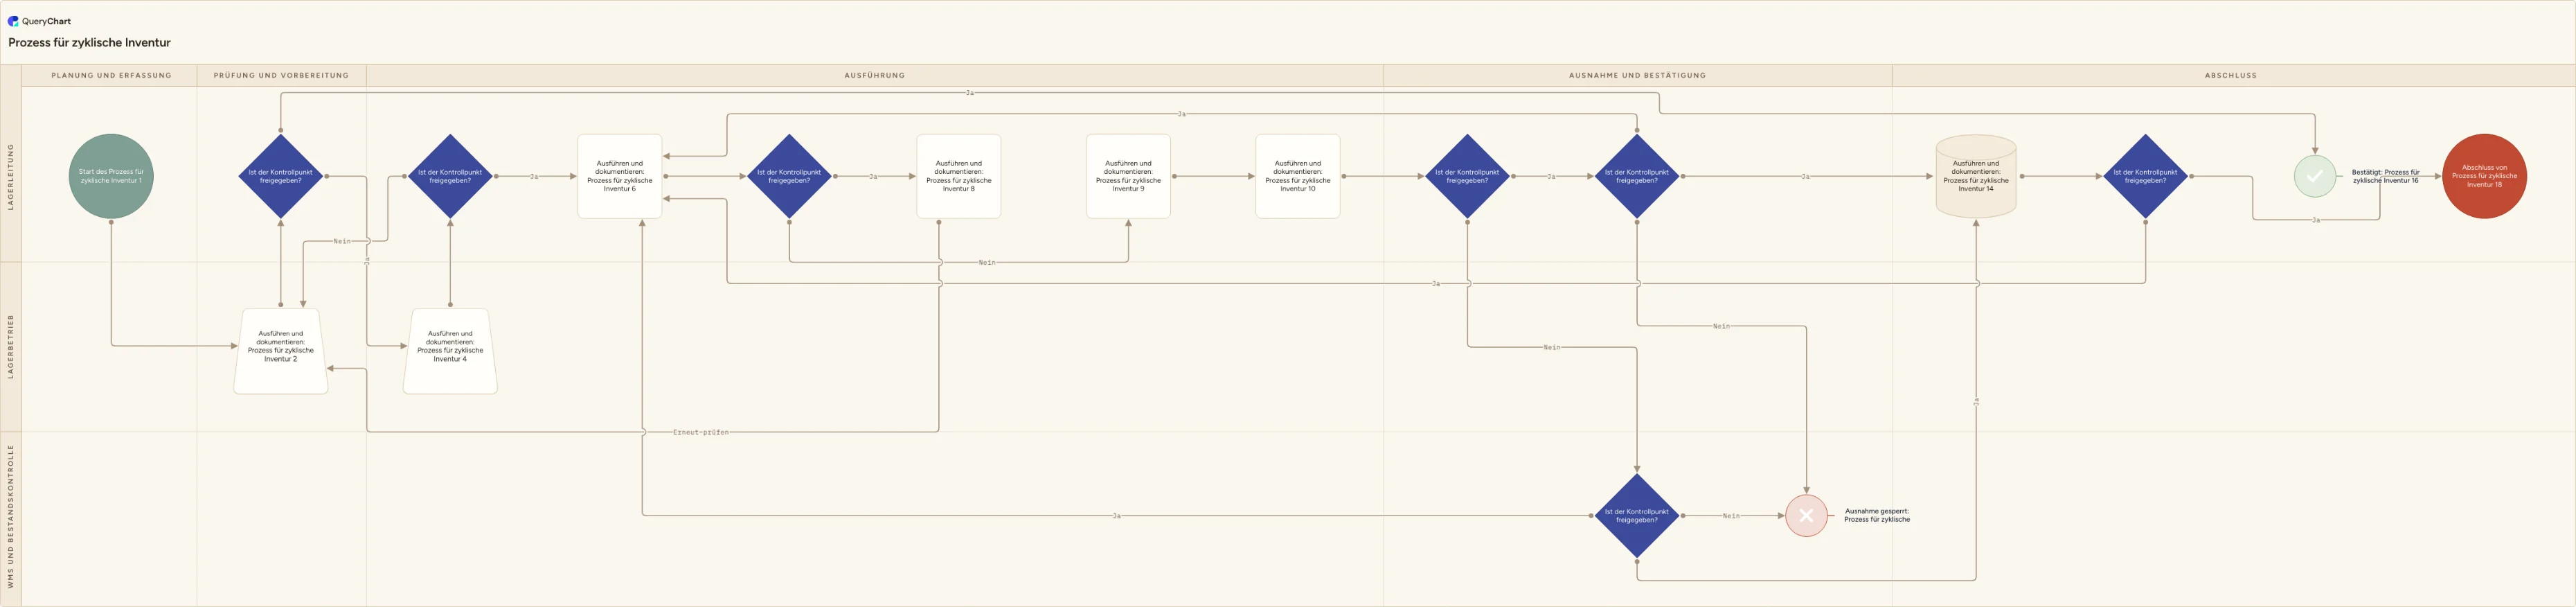Select the process box Inventur 10
Image resolution: width=2576 pixels, height=607 pixels.
pos(1298,176)
